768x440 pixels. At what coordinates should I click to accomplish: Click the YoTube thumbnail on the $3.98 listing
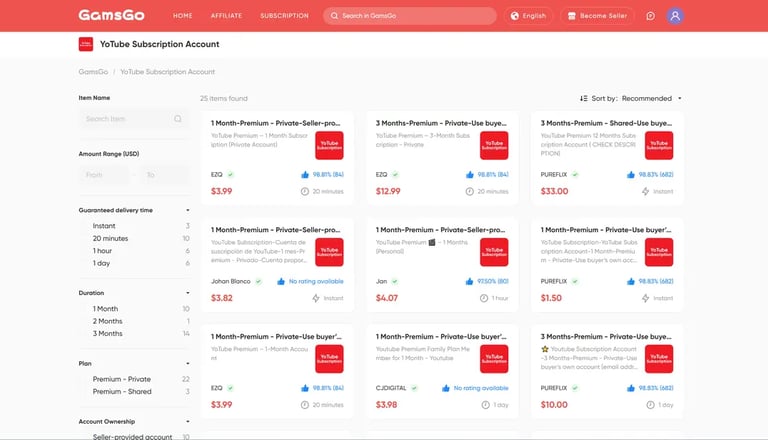coord(494,359)
